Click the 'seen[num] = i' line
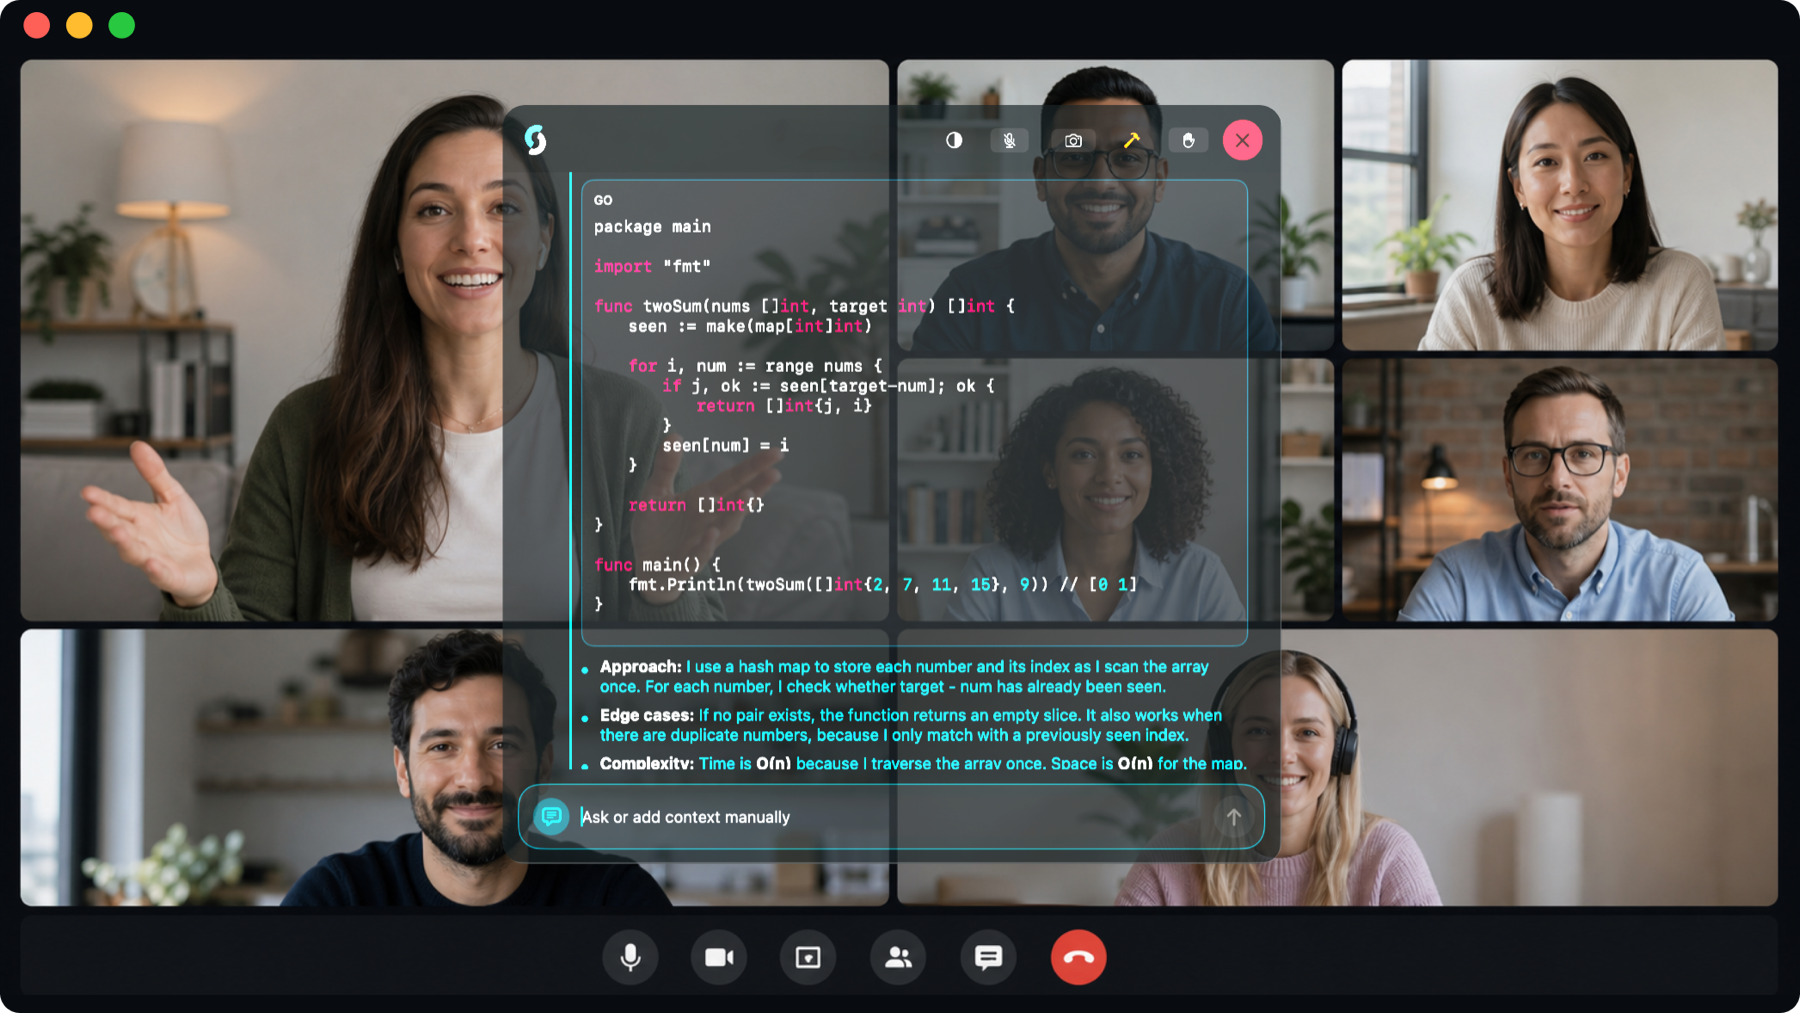This screenshot has width=1800, height=1013. pyautogui.click(x=725, y=445)
